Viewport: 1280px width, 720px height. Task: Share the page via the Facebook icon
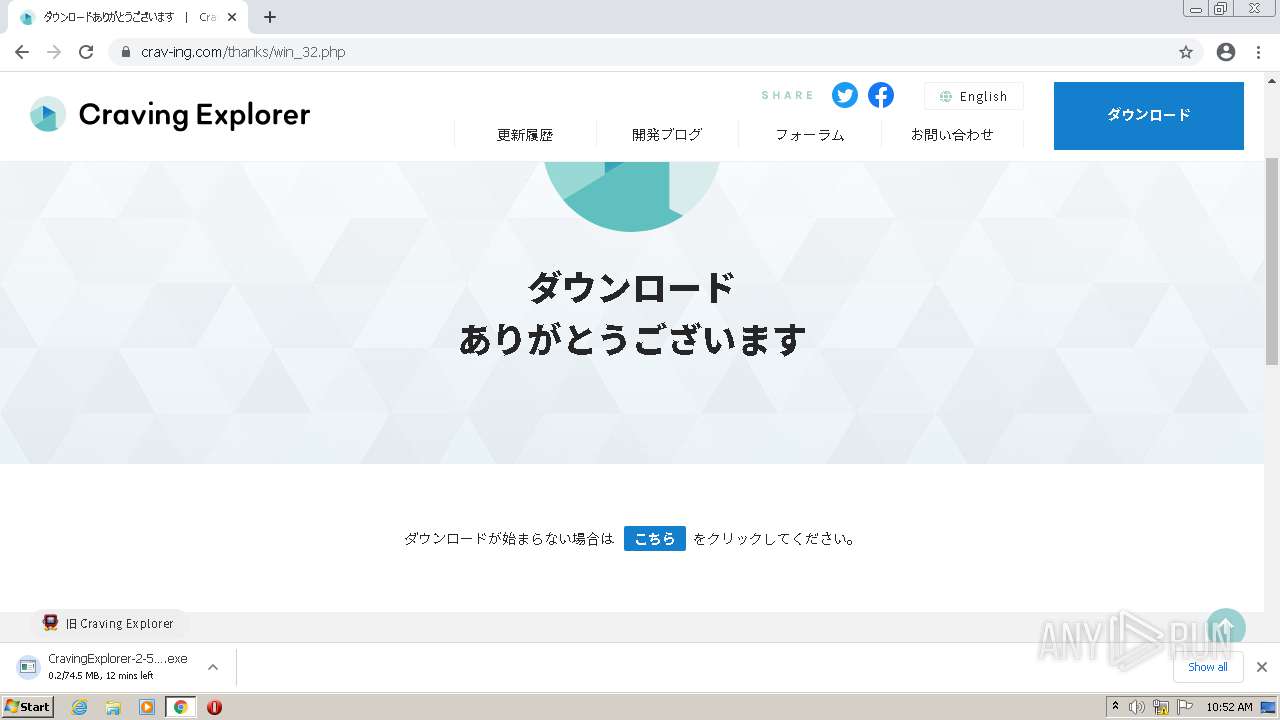pos(881,95)
